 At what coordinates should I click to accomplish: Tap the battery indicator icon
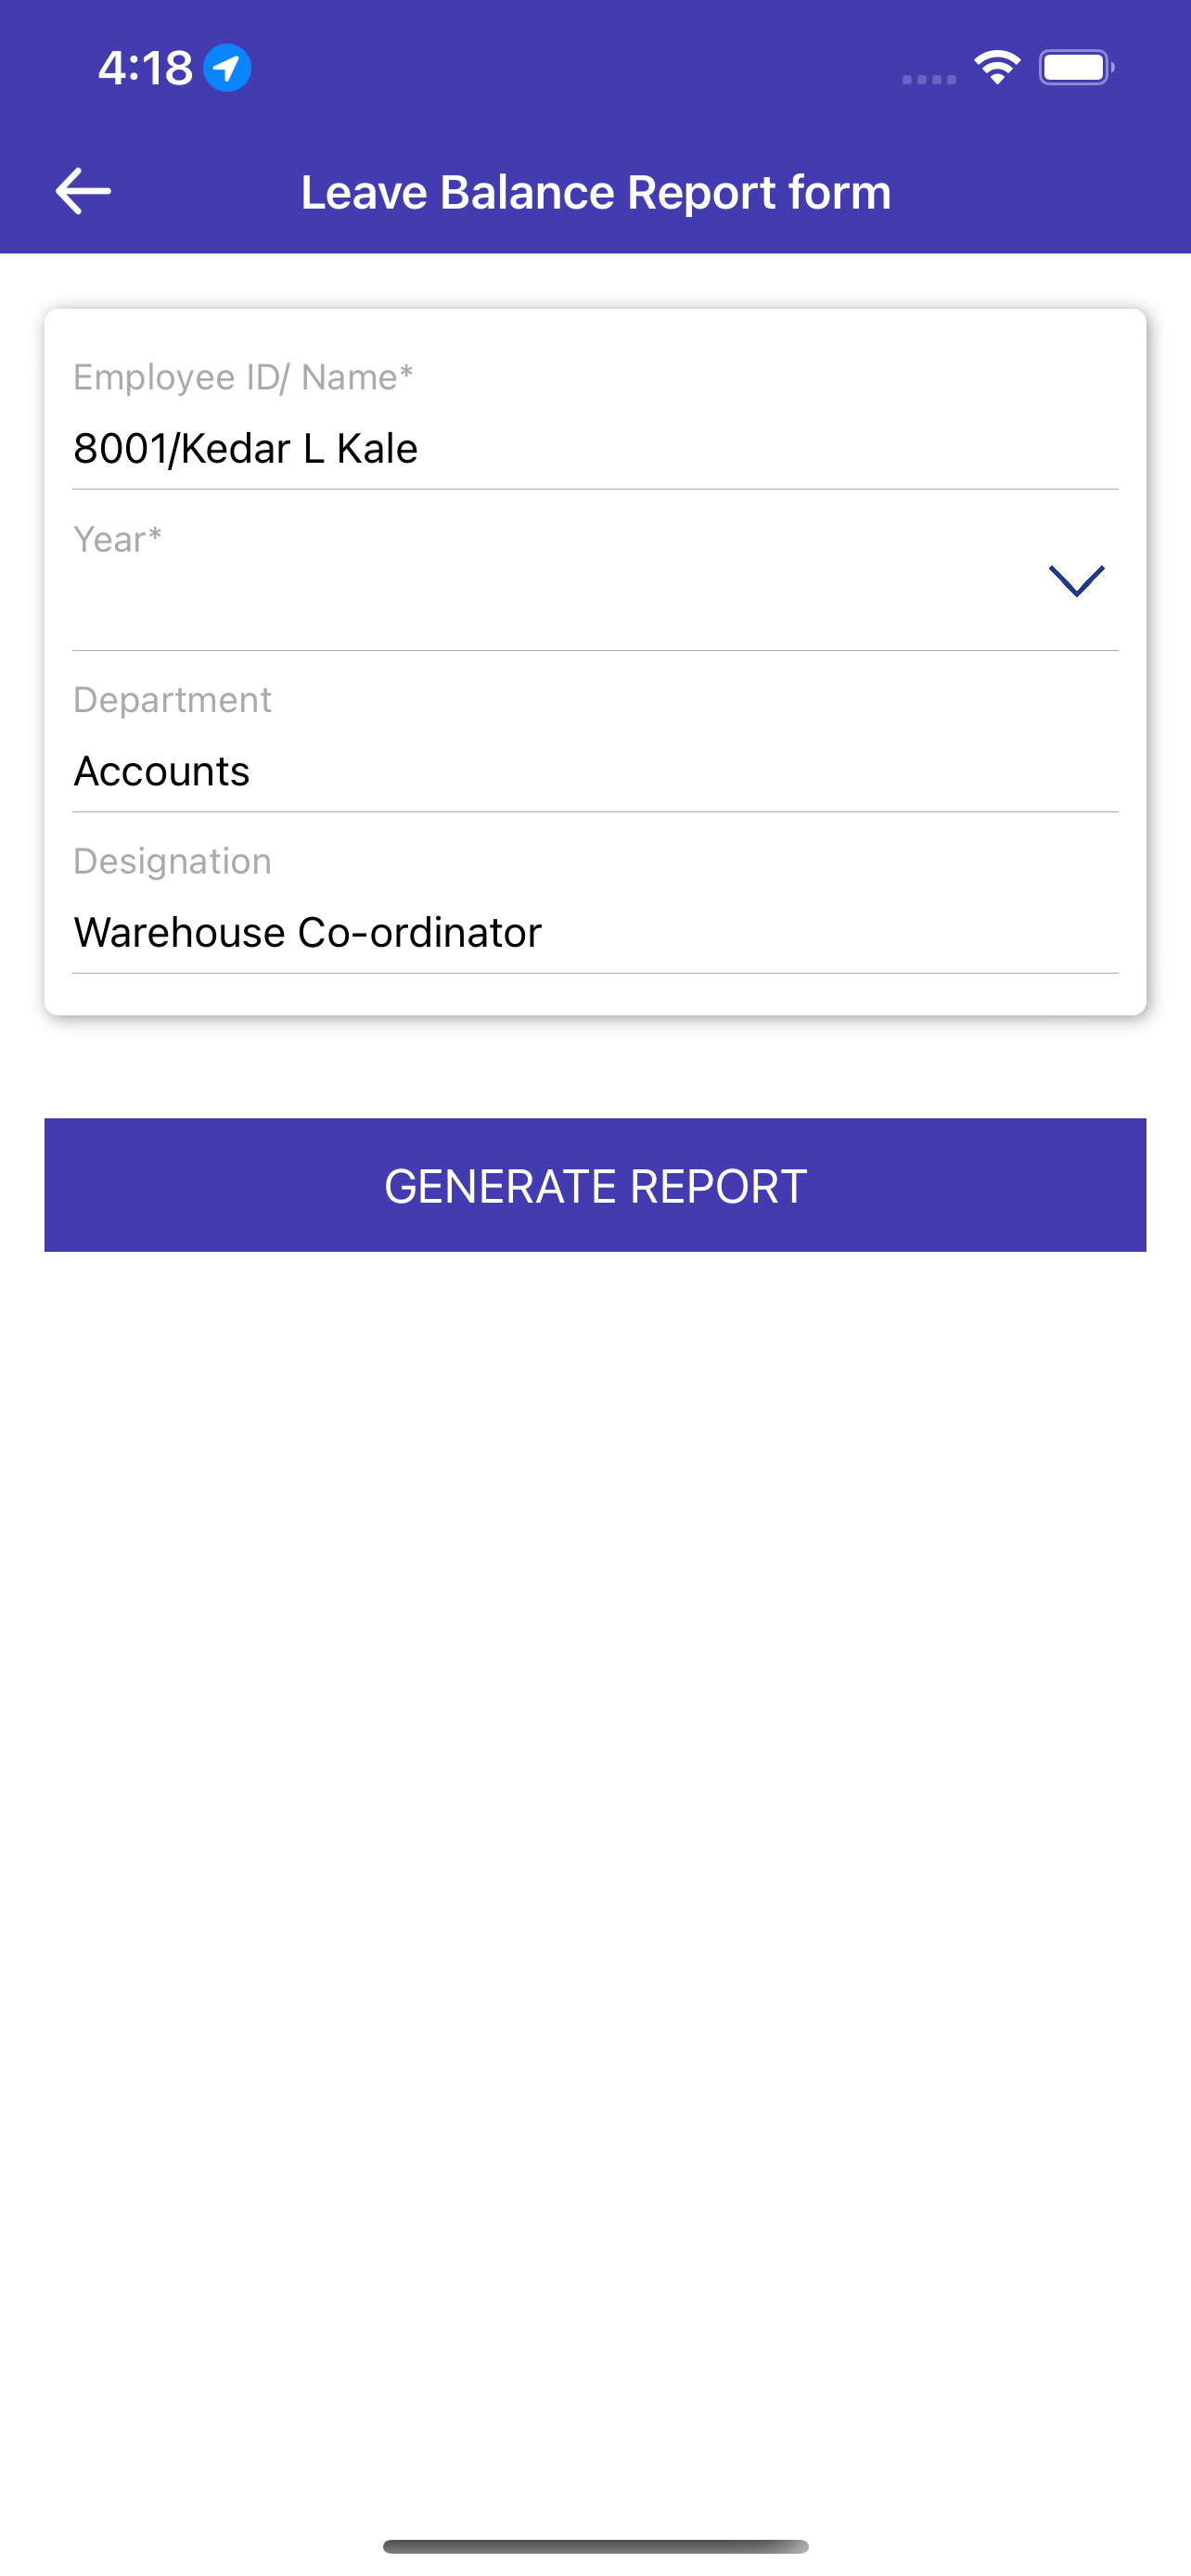pyautogui.click(x=1076, y=68)
